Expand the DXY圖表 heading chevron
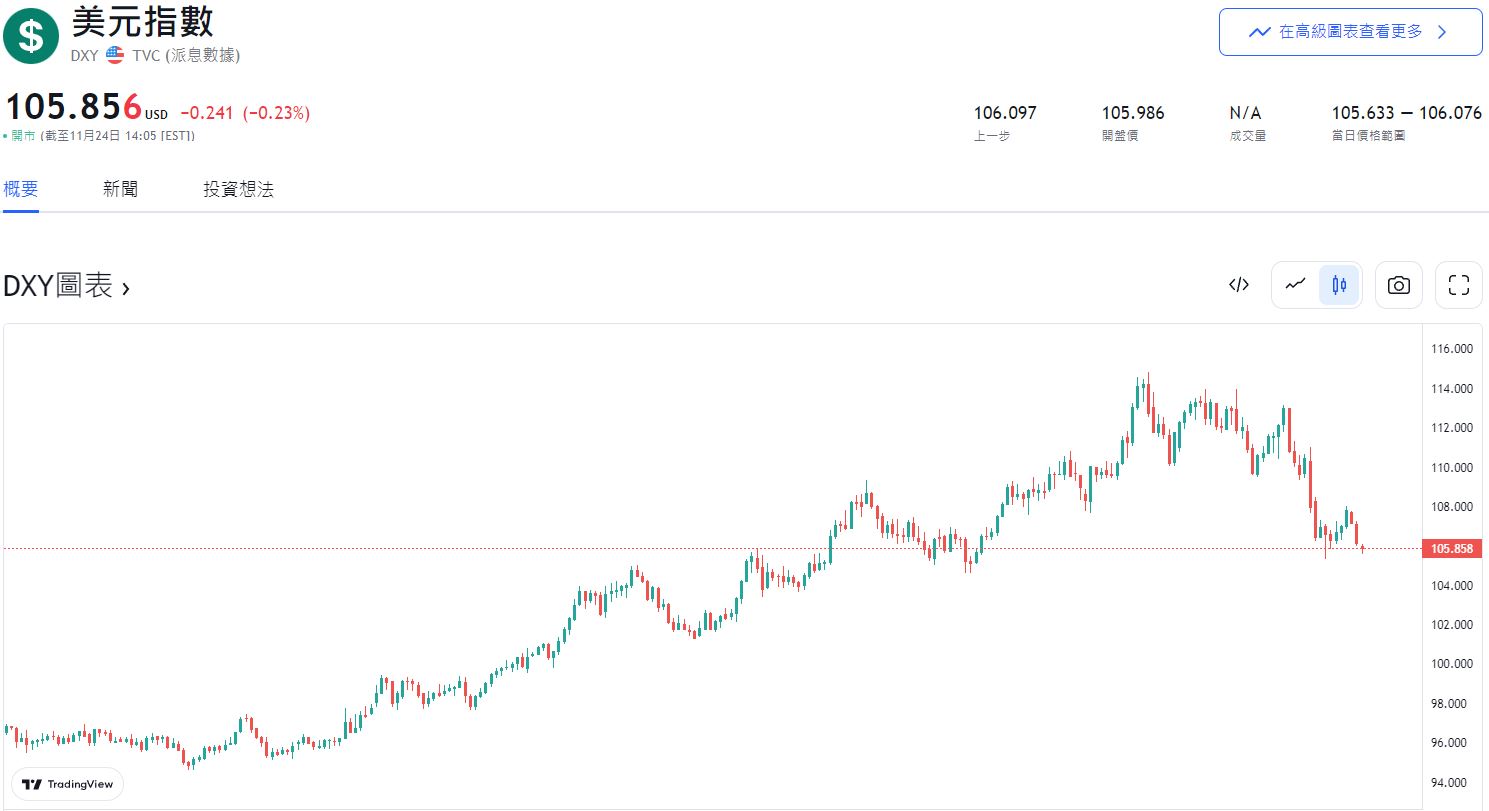Viewport: 1489px width, 811px height. click(x=125, y=289)
